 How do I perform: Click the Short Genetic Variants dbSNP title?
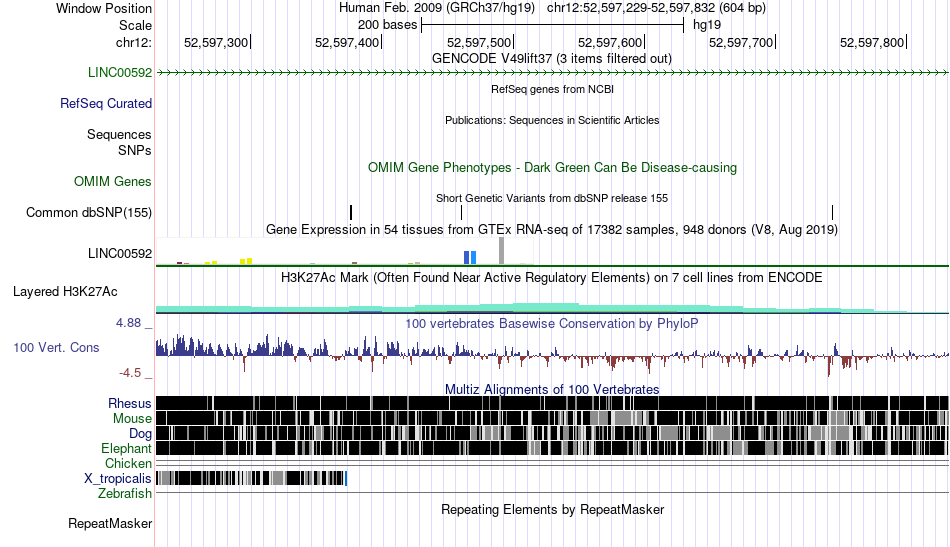[552, 198]
